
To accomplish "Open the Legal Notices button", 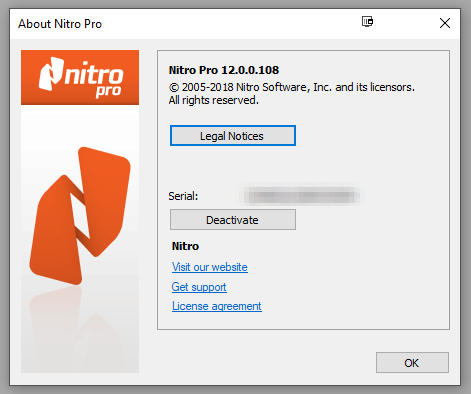I will [x=233, y=136].
